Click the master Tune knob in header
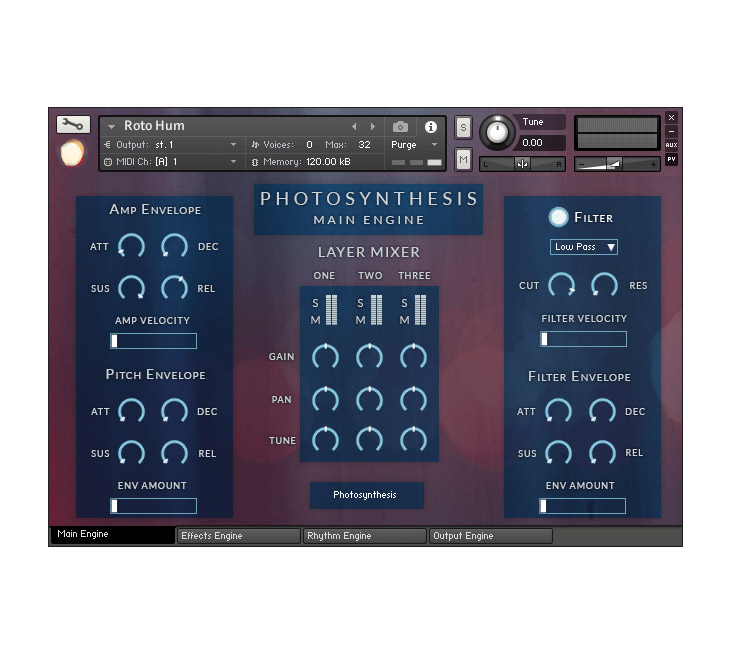 pos(497,132)
